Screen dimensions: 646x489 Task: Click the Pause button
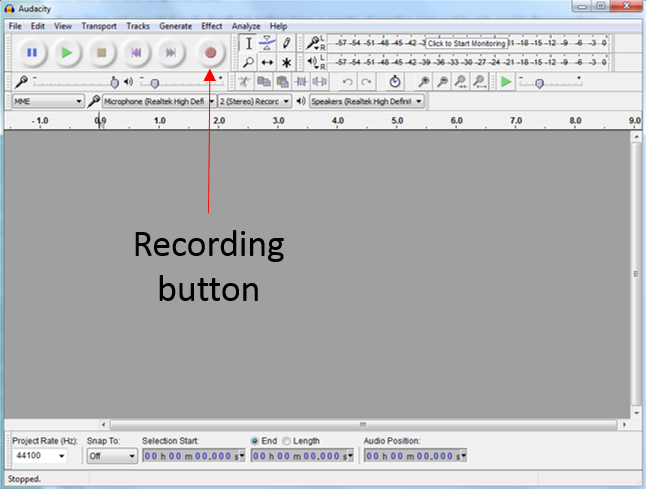point(31,52)
